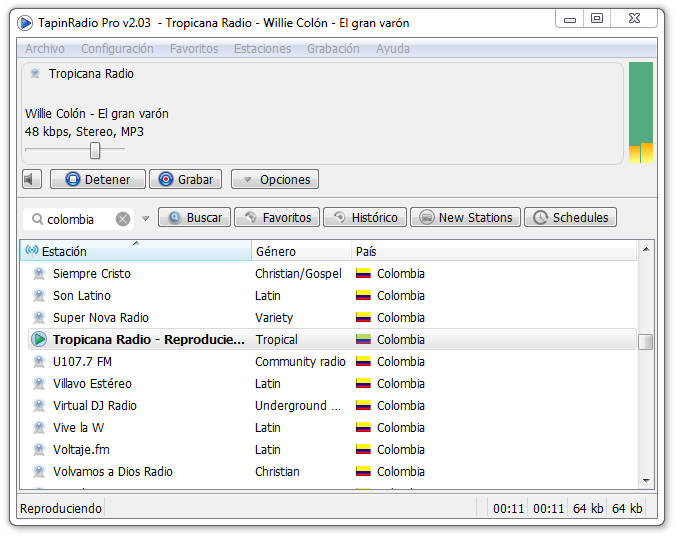Click the Willie Colón - El gran varón track text

[x=96, y=113]
